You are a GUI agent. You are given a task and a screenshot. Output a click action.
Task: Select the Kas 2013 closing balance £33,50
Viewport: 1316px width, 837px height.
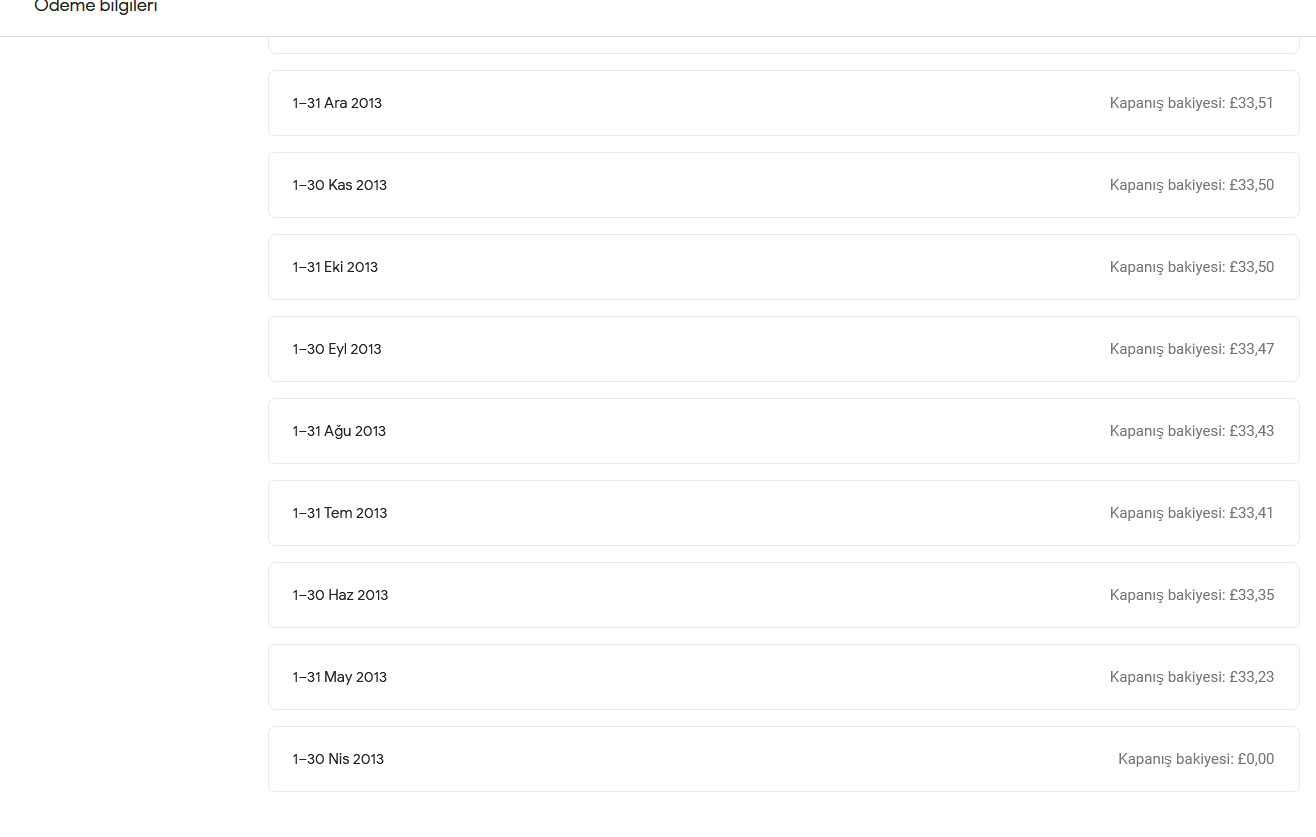pyautogui.click(x=1192, y=185)
